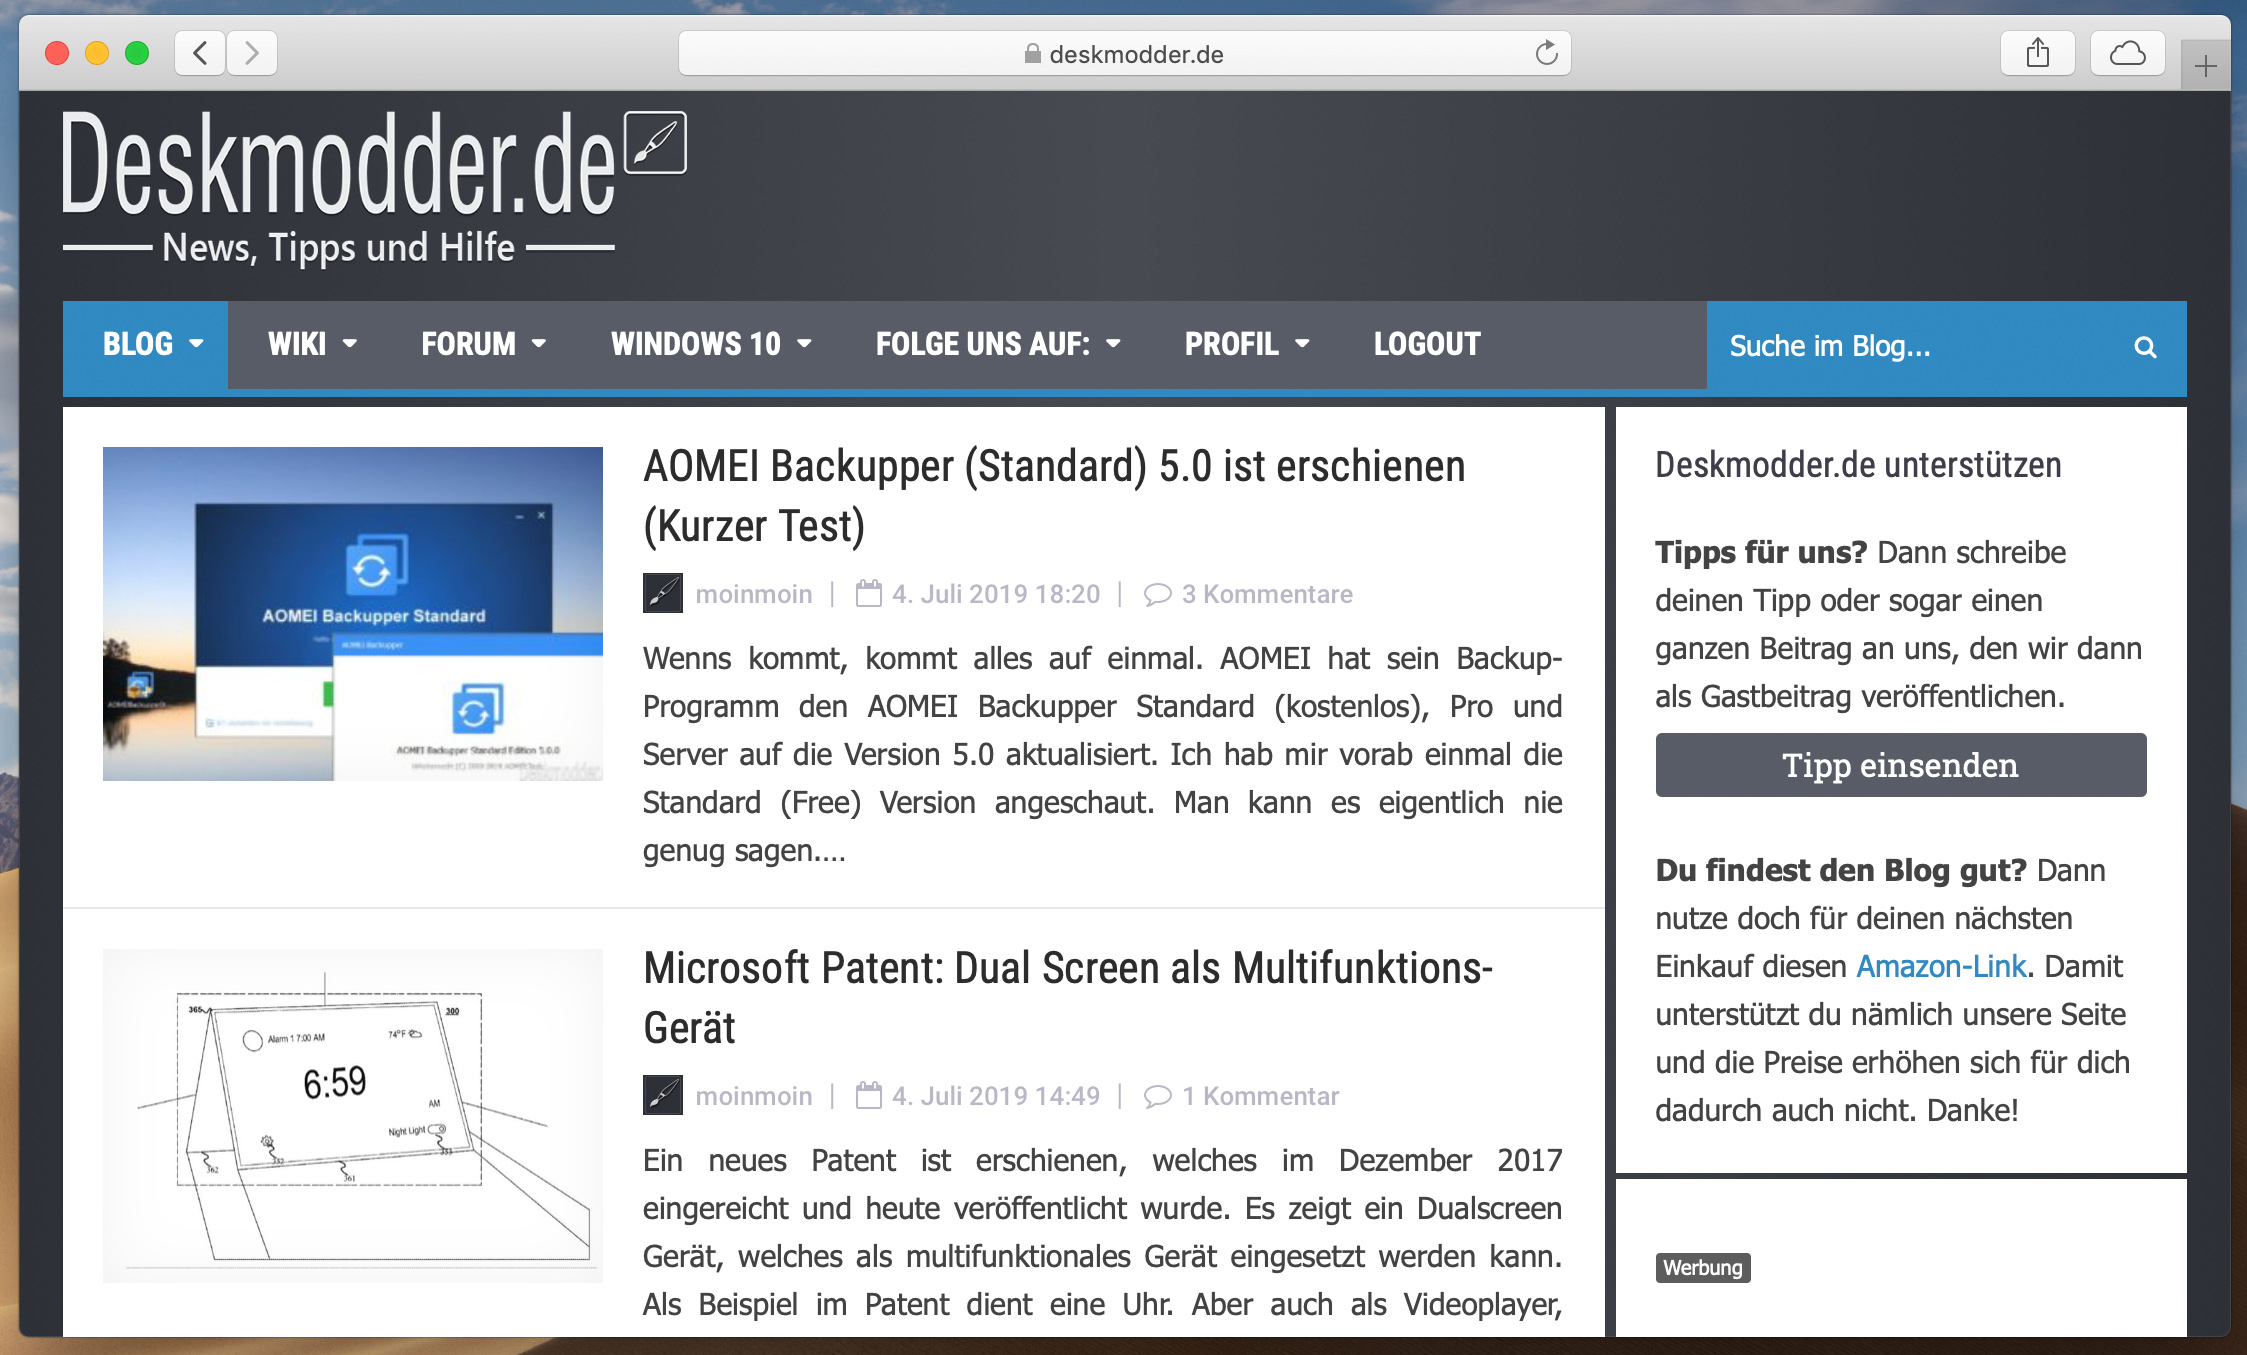Screen dimensions: 2247x1355
Task: Click author moinmoin on the AOMEI article
Action: click(754, 594)
